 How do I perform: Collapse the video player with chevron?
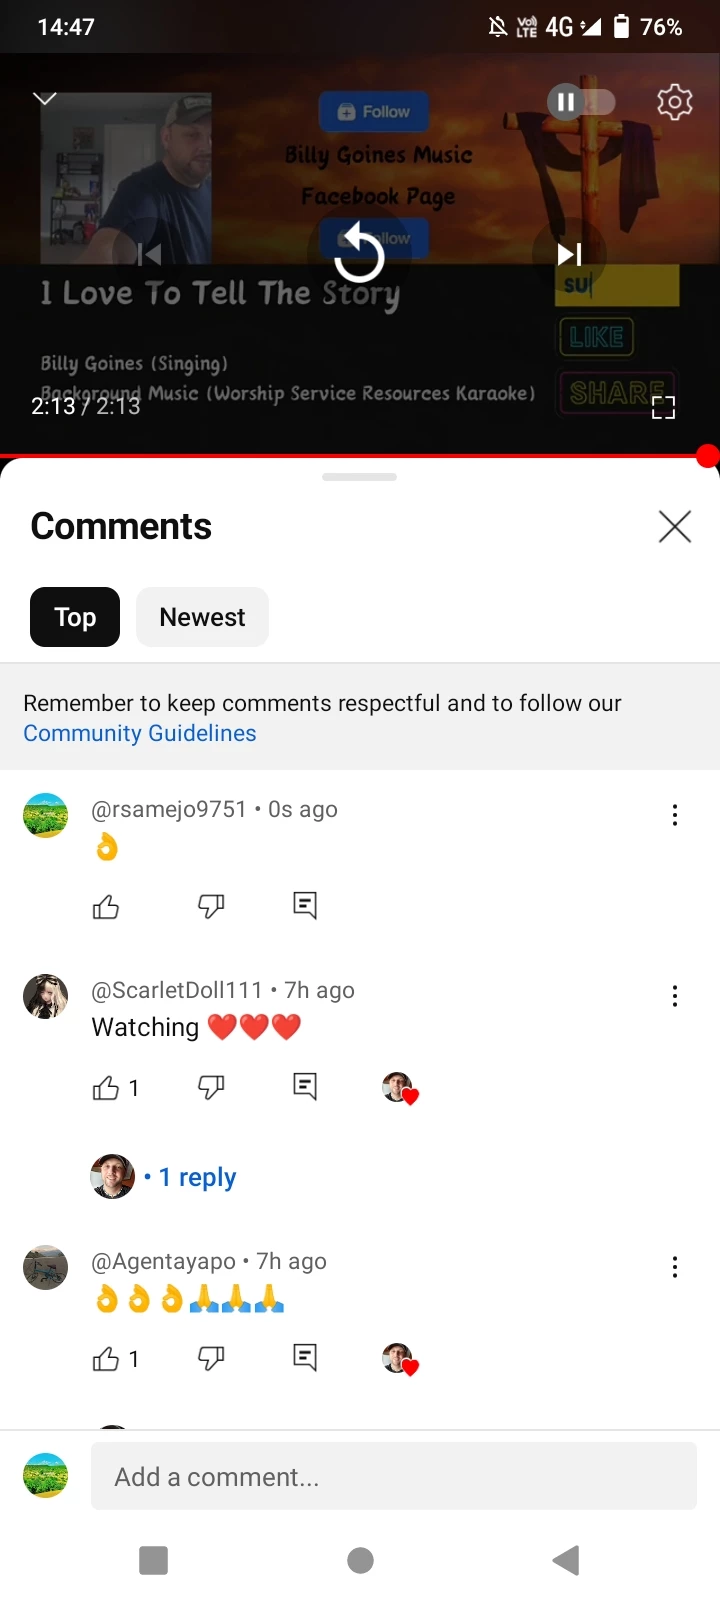coord(45,98)
